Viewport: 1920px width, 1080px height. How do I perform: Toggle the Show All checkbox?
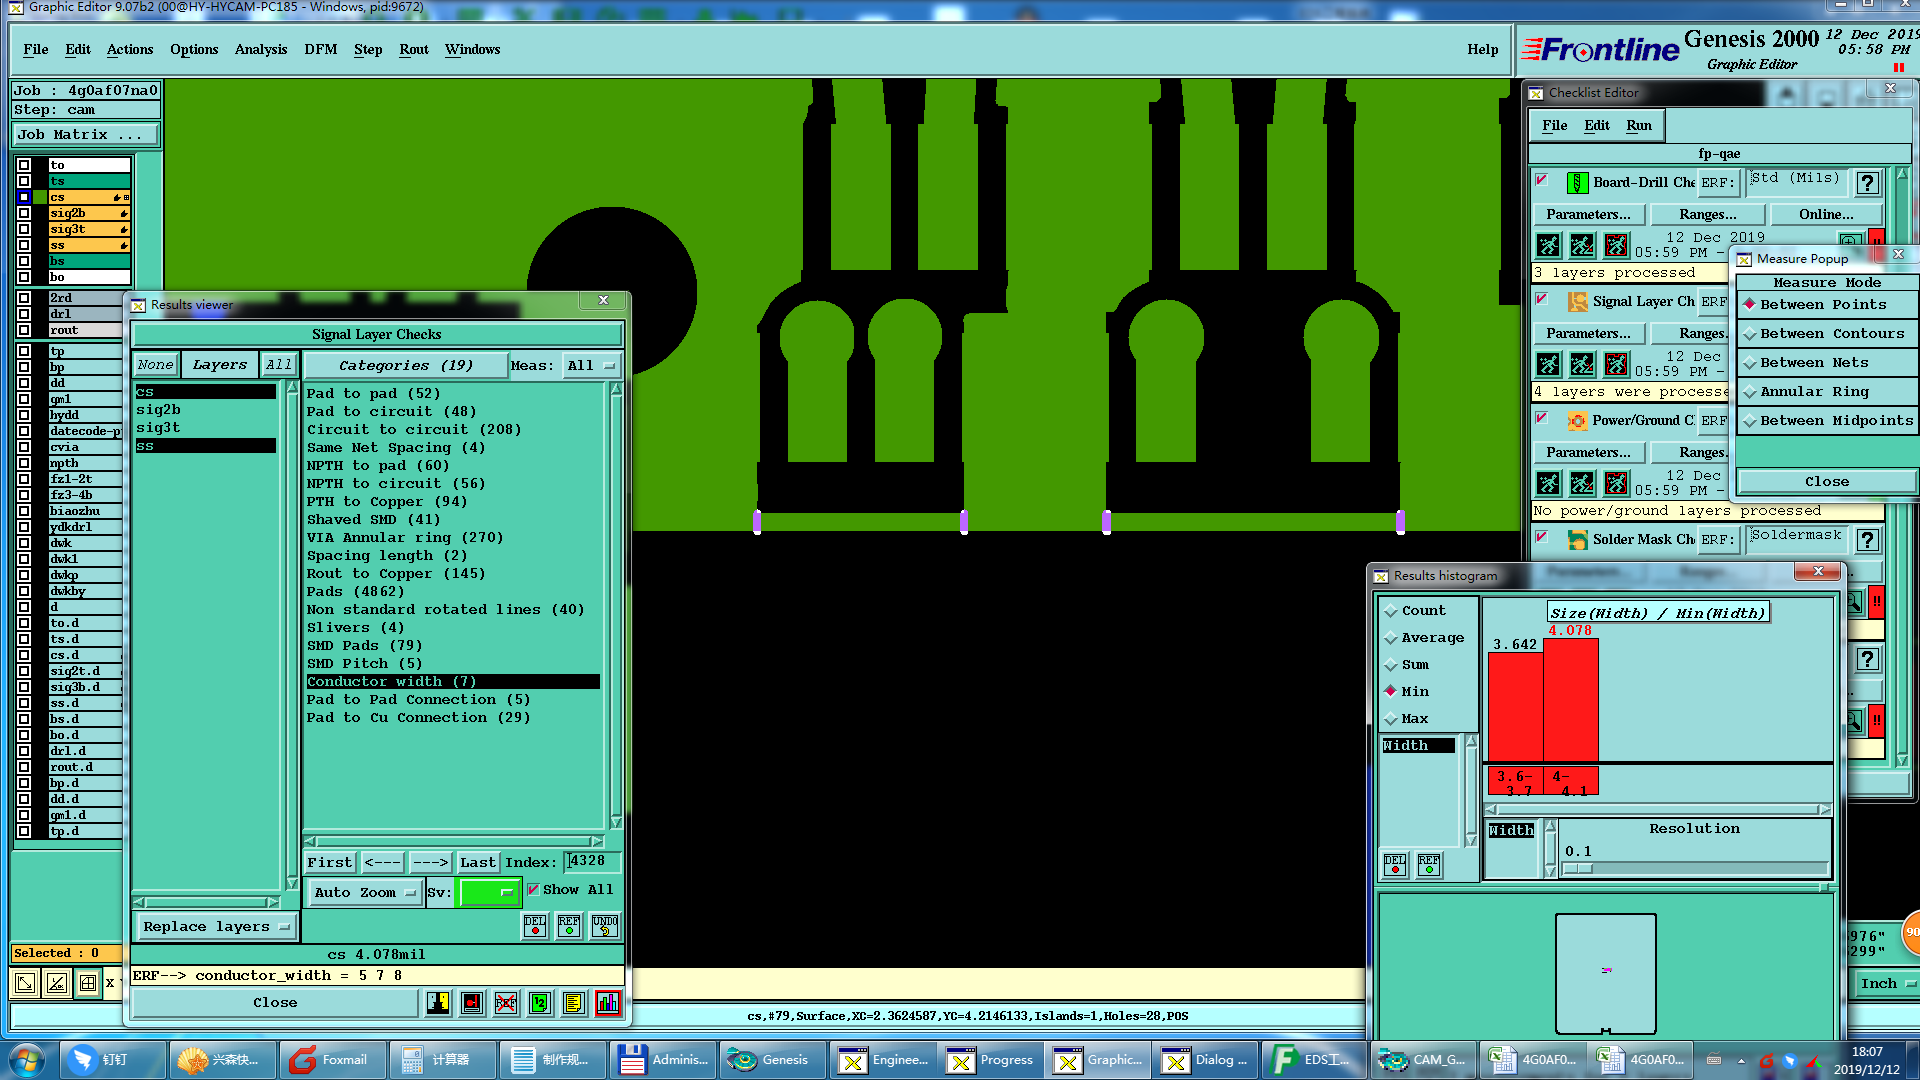[x=533, y=890]
